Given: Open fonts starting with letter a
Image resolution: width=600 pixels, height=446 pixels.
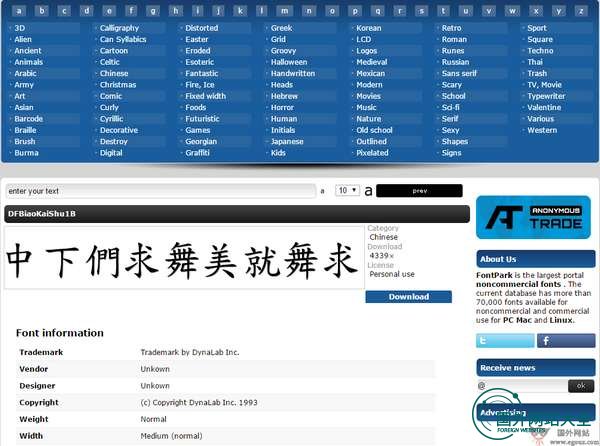Looking at the screenshot, I should (19, 11).
